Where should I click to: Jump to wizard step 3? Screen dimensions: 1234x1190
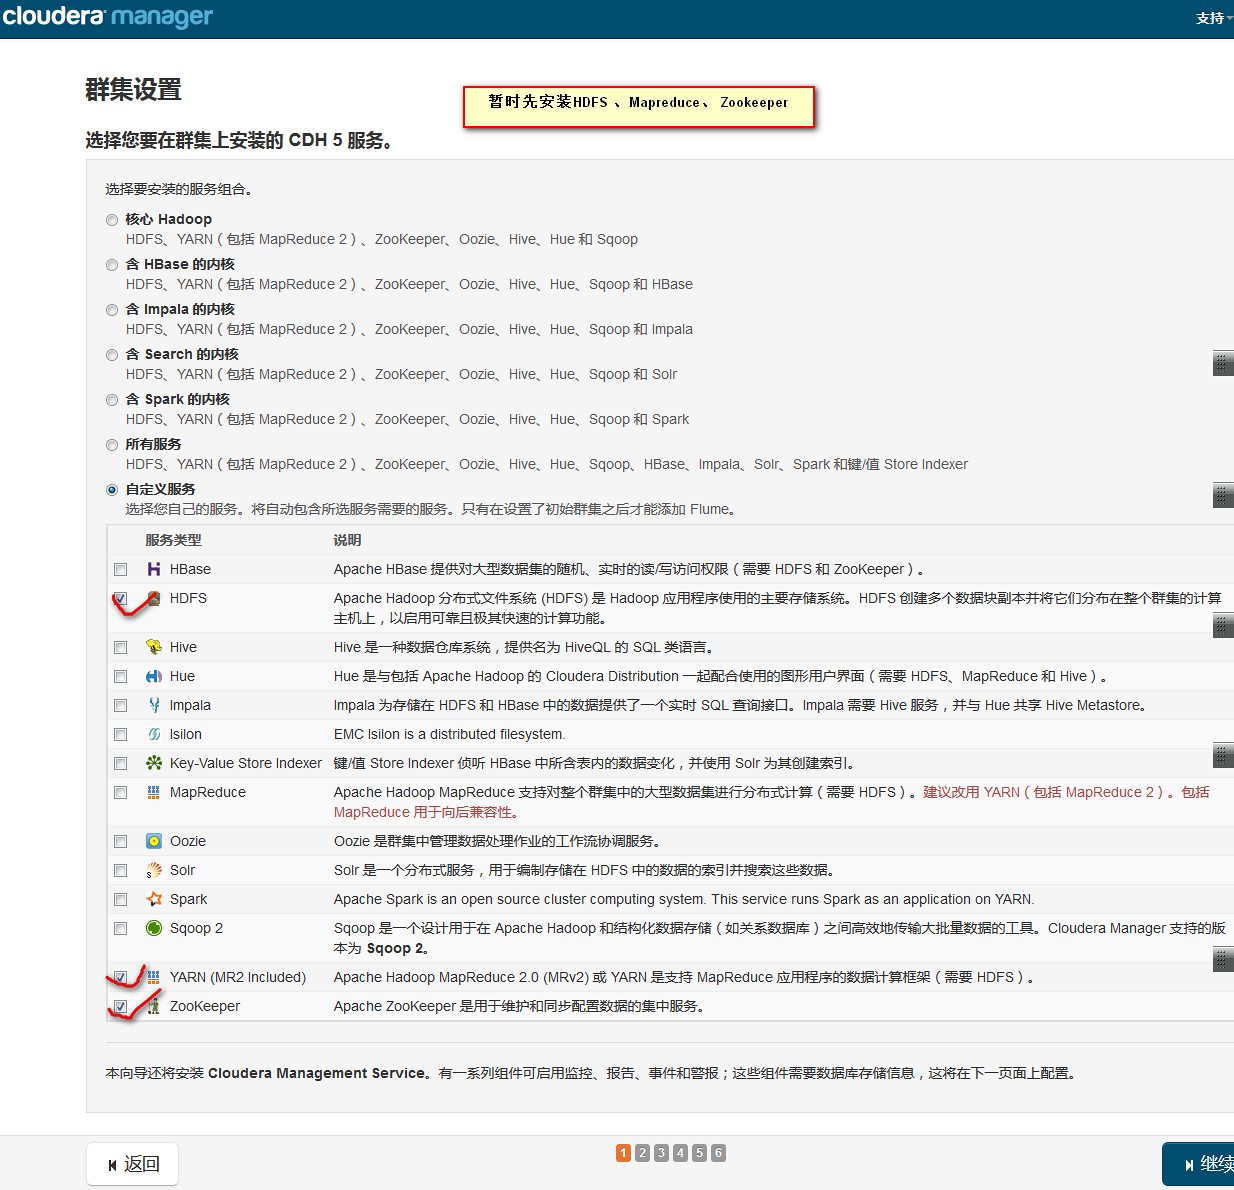click(x=661, y=1153)
